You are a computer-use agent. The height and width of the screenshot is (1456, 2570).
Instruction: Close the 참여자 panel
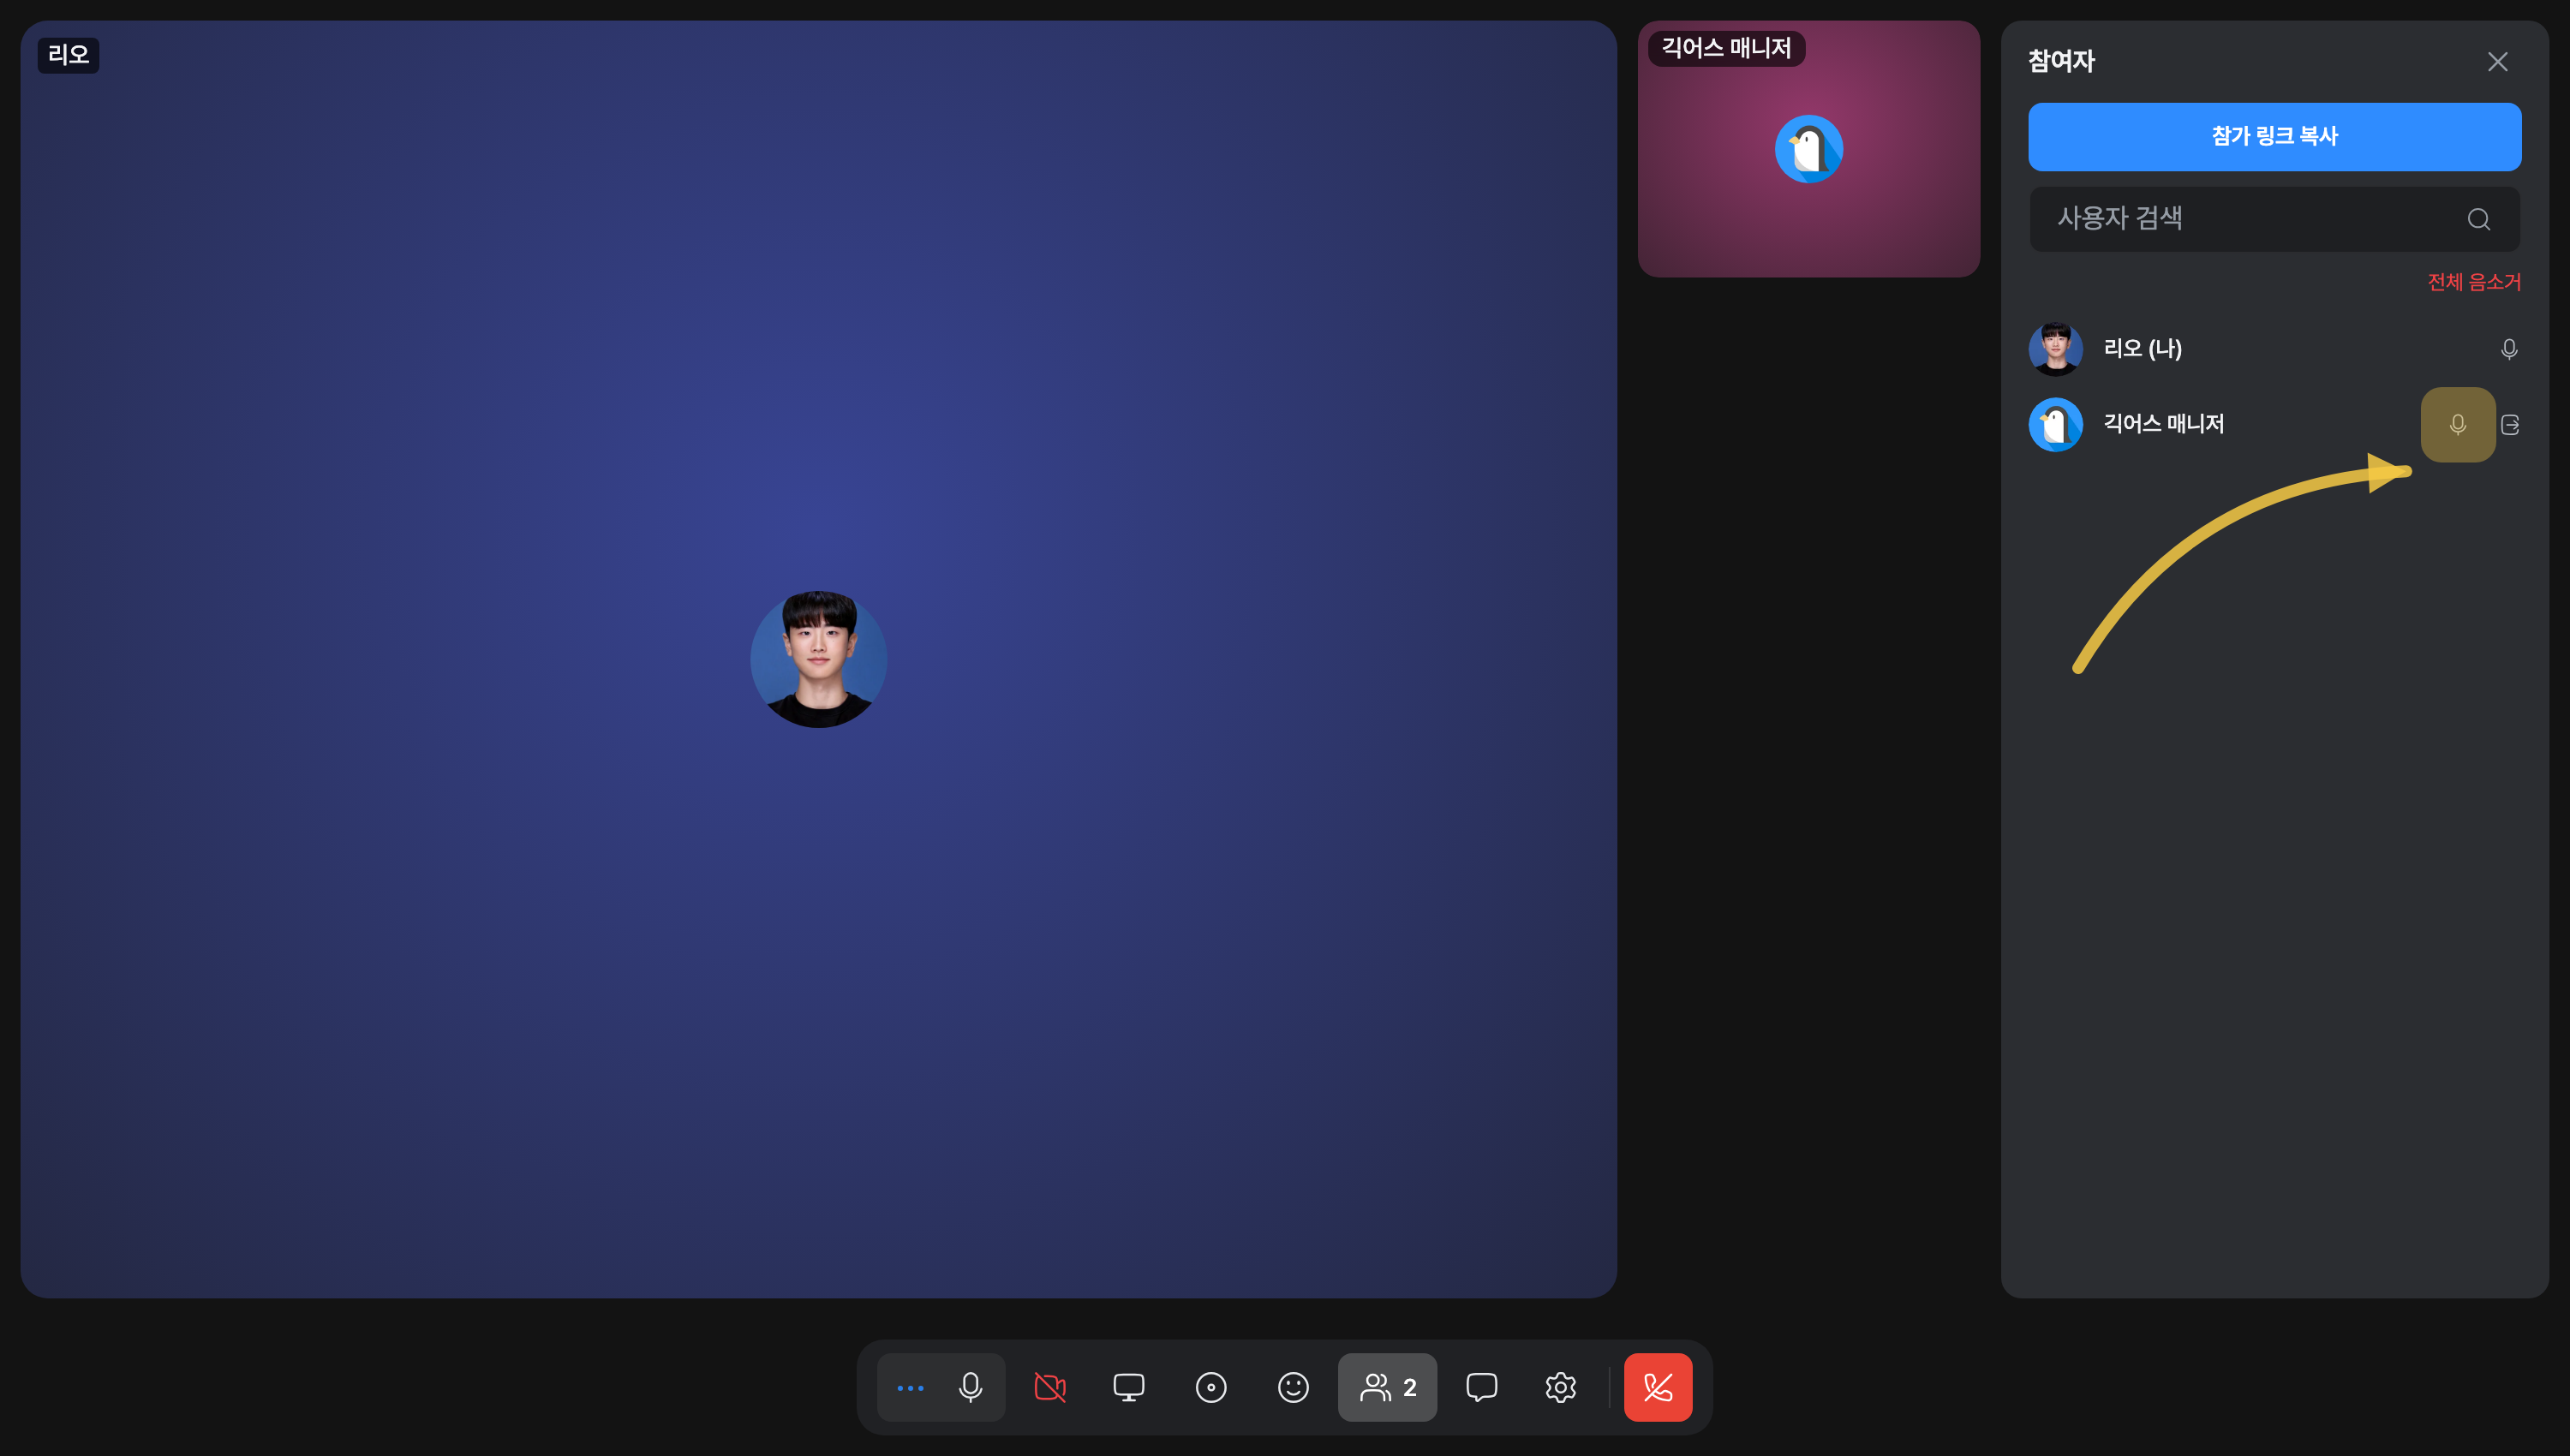pos(2497,62)
